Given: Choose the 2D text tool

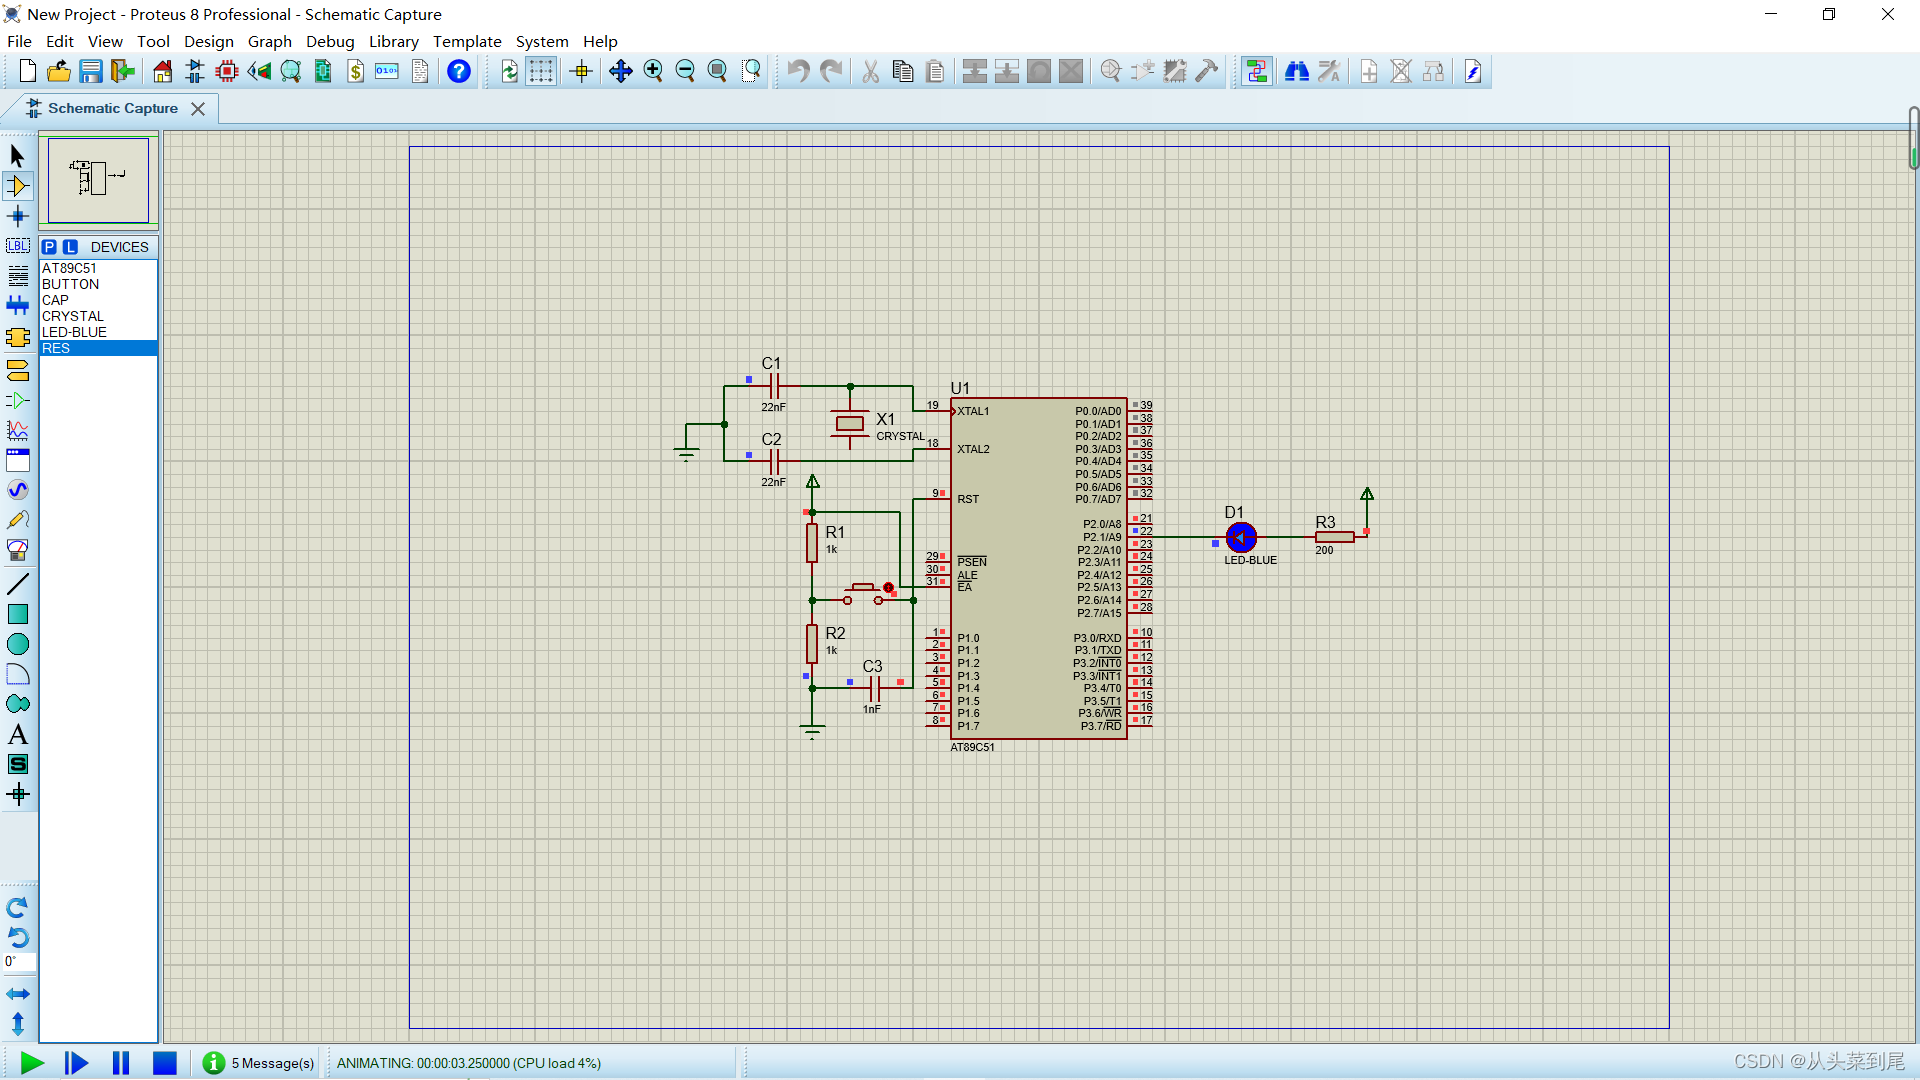Looking at the screenshot, I should 17,734.
